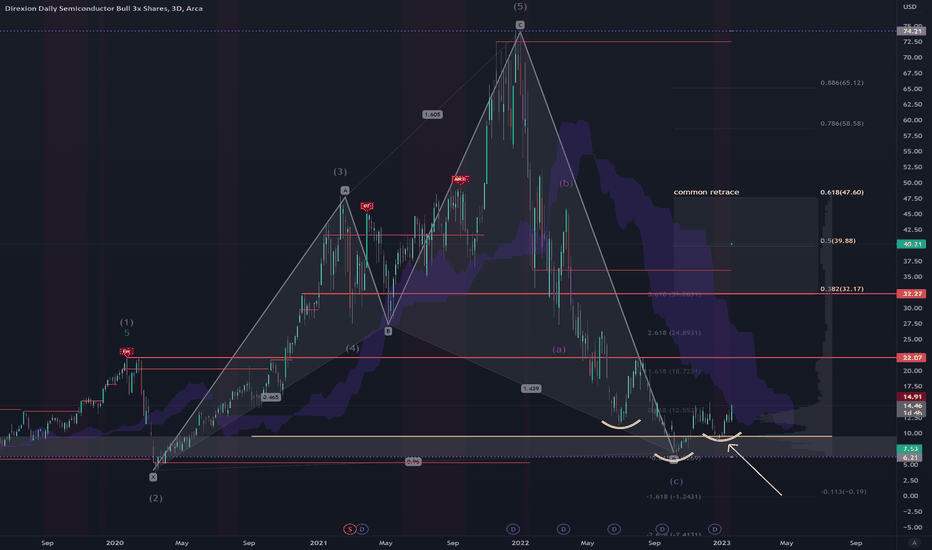932x550 pixels.
Task: Click the 2022 label on time axis
Action: tap(520, 543)
